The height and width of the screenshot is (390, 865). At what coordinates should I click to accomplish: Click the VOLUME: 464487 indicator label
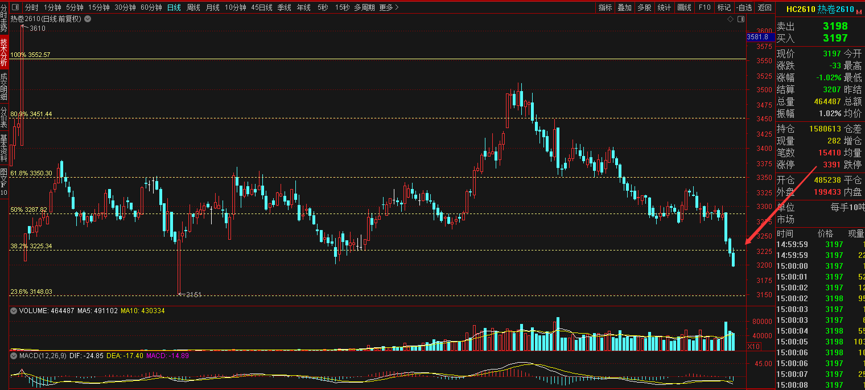point(45,311)
